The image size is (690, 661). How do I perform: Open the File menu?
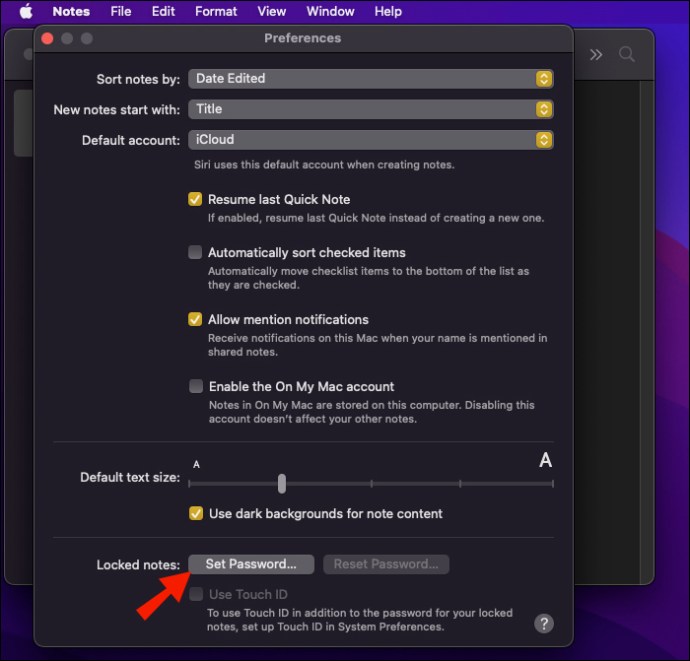pyautogui.click(x=121, y=11)
